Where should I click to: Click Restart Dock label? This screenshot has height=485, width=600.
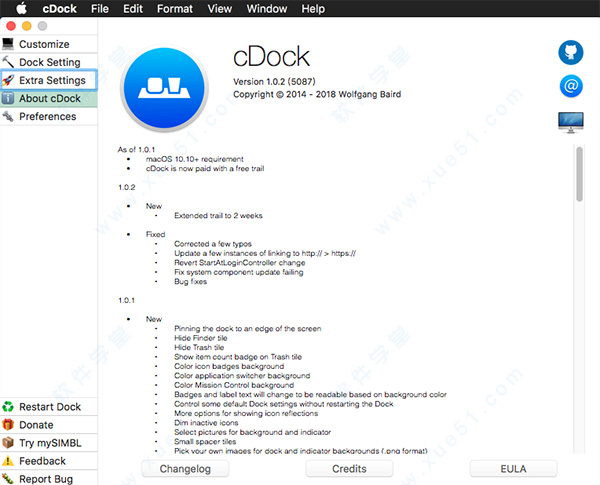(50, 407)
